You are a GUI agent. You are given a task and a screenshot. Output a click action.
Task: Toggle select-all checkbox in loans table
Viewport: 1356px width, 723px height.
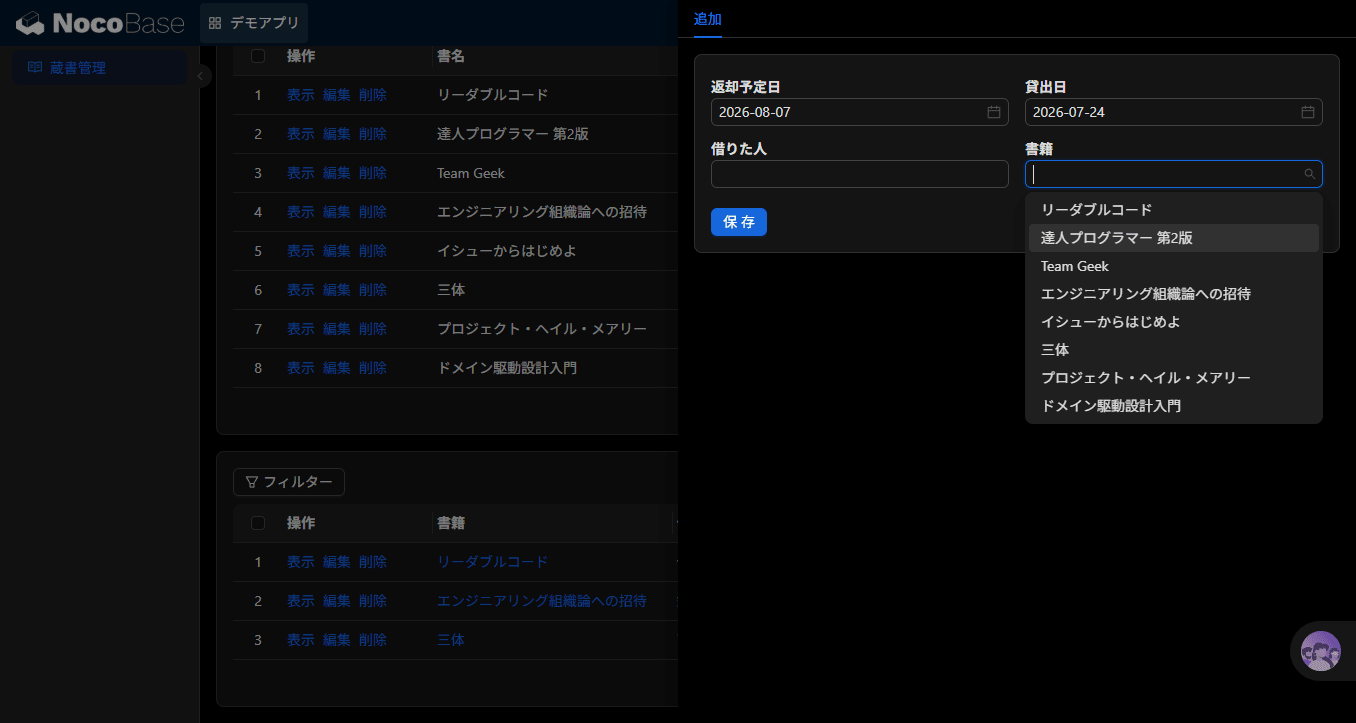coord(258,523)
